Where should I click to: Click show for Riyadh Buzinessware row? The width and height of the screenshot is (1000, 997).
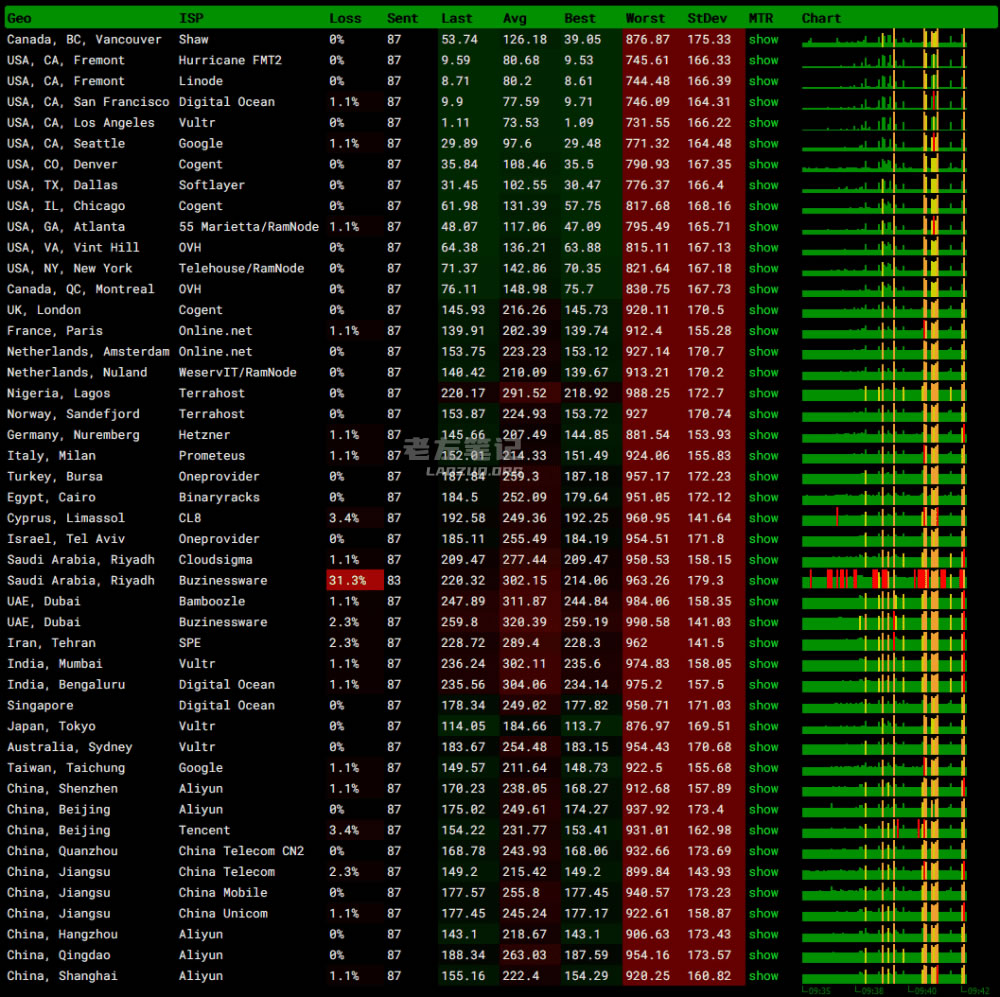tap(763, 580)
